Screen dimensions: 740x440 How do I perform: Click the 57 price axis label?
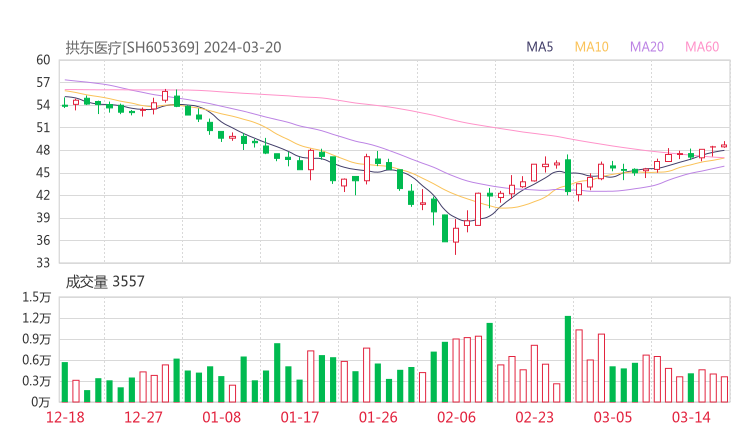click(x=43, y=83)
